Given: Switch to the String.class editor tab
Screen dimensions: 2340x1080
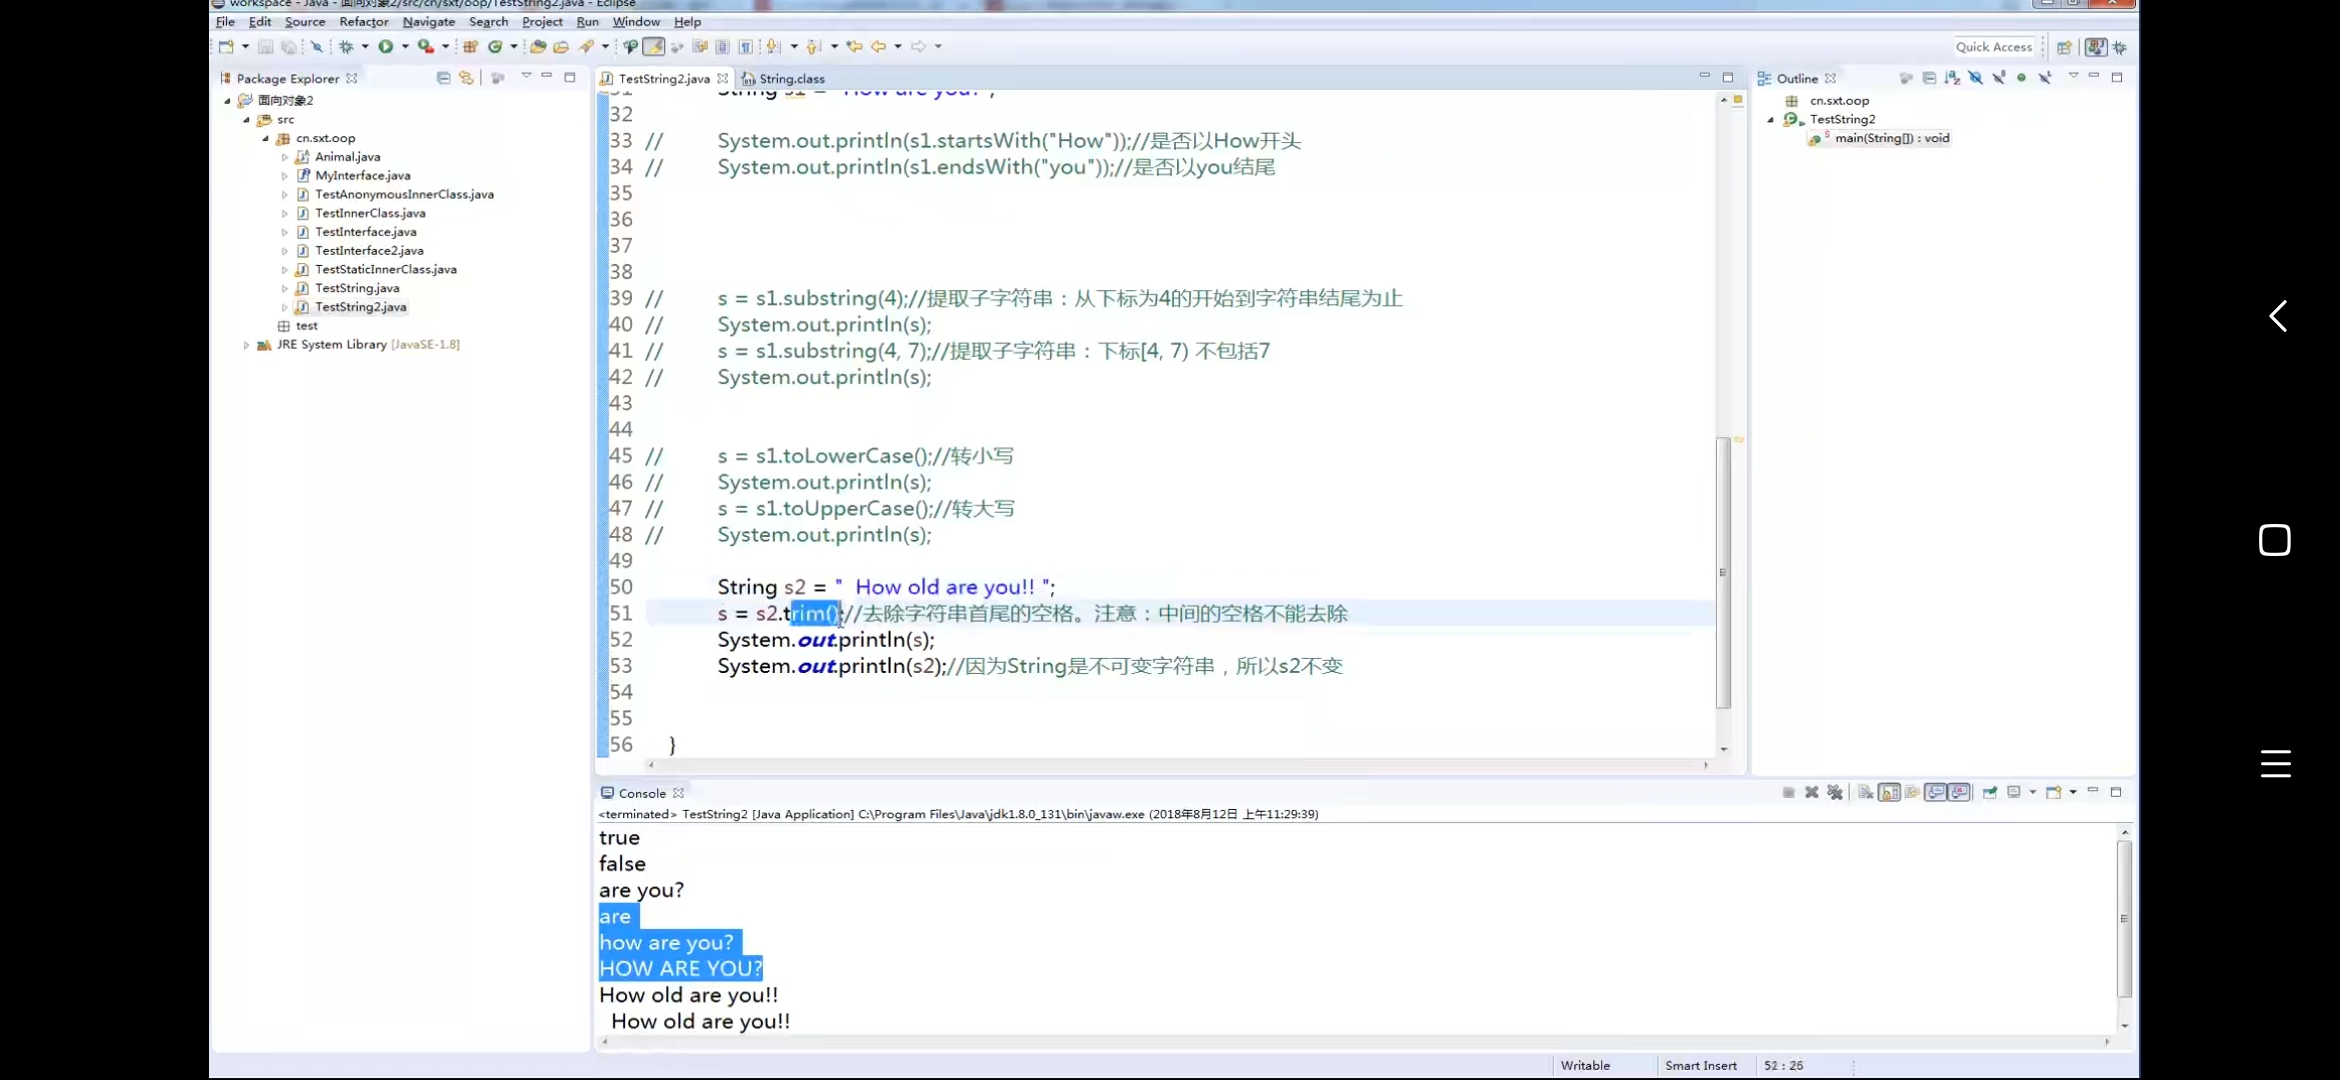Looking at the screenshot, I should (790, 78).
